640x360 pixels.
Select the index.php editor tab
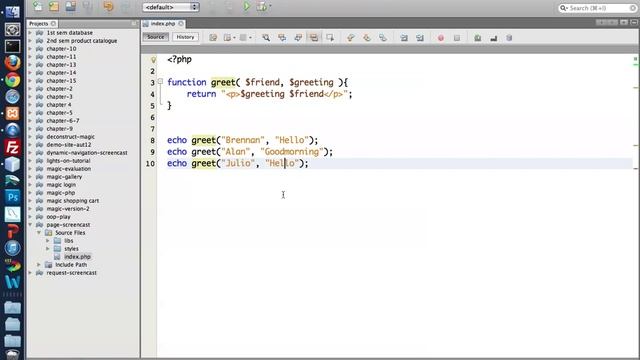162,24
